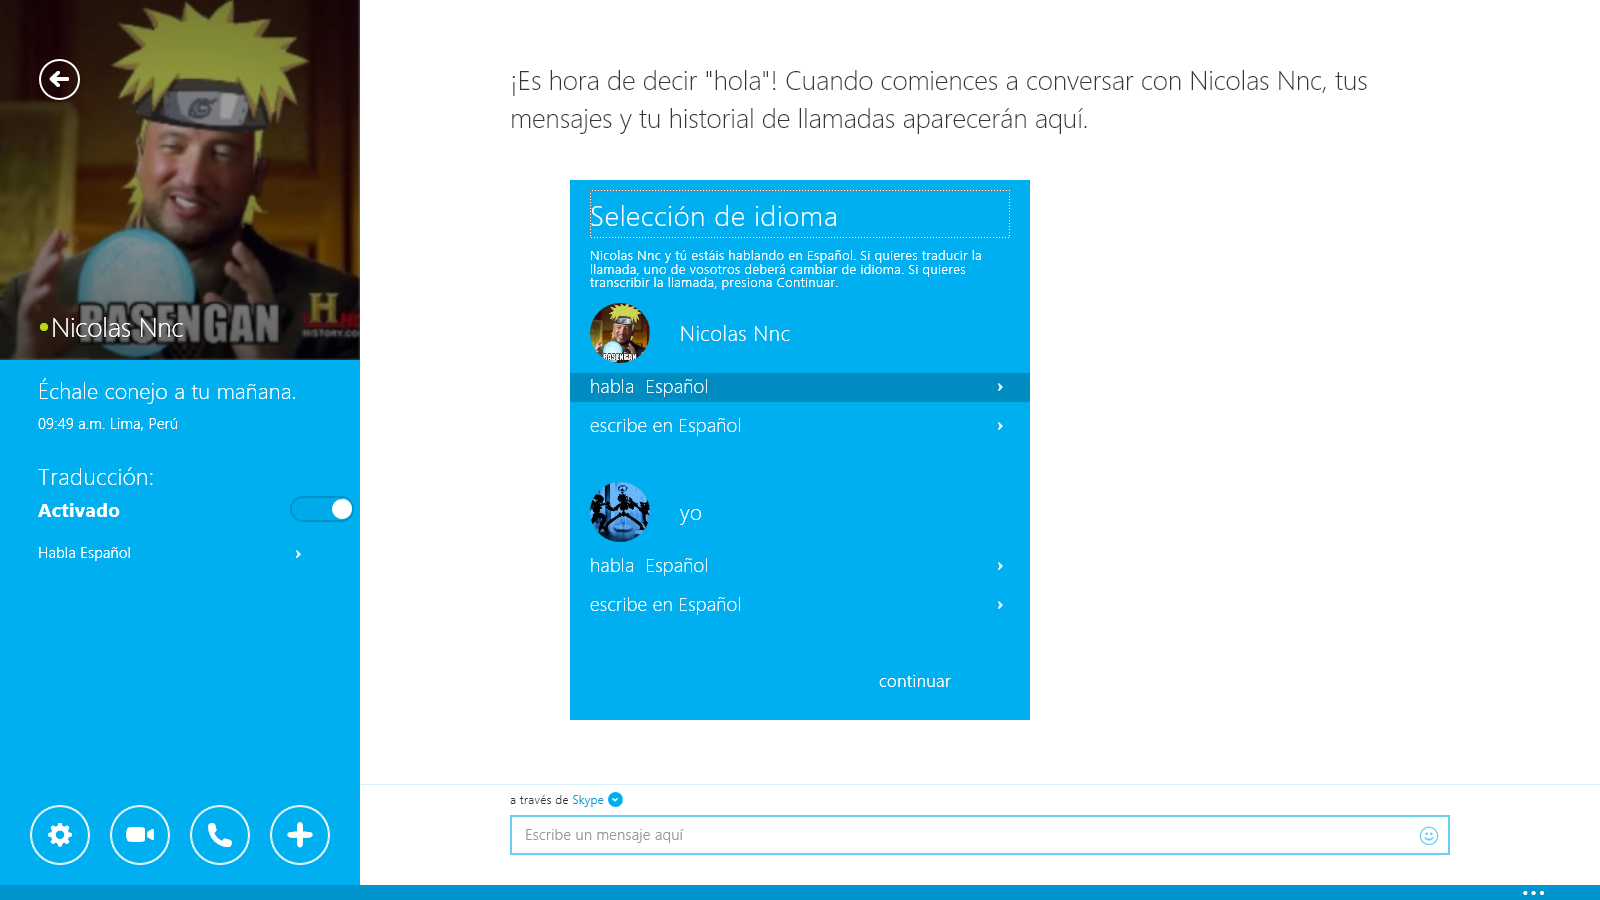Click 'Nicolas Nnc' name in dialog
The width and height of the screenshot is (1600, 900).
coord(735,334)
